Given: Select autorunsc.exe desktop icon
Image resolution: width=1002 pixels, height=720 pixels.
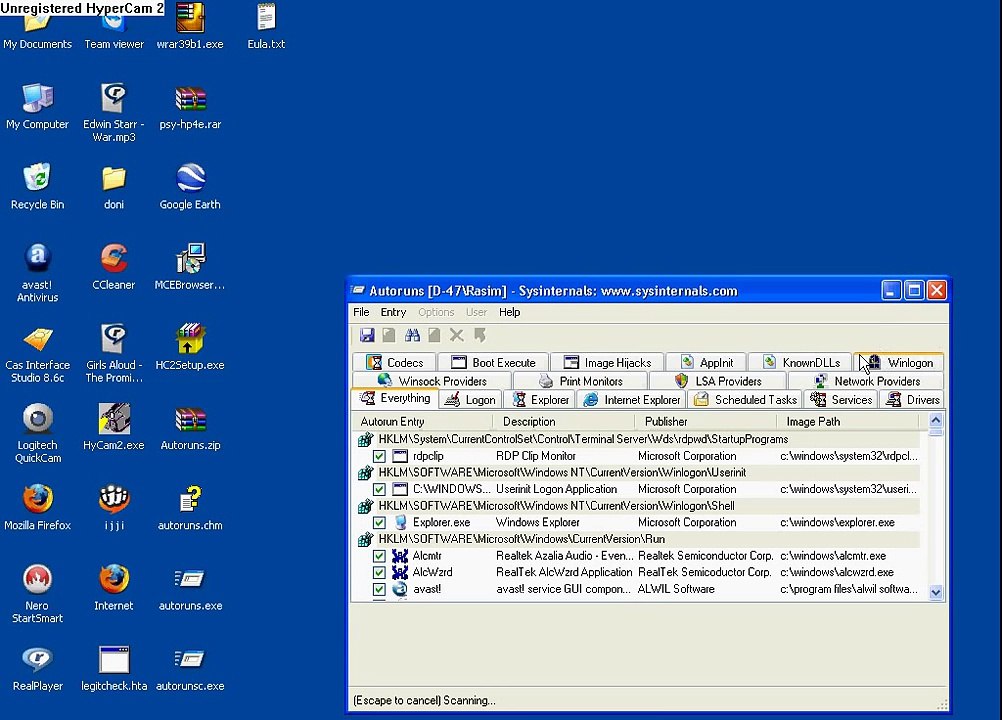Looking at the screenshot, I should tap(190, 668).
